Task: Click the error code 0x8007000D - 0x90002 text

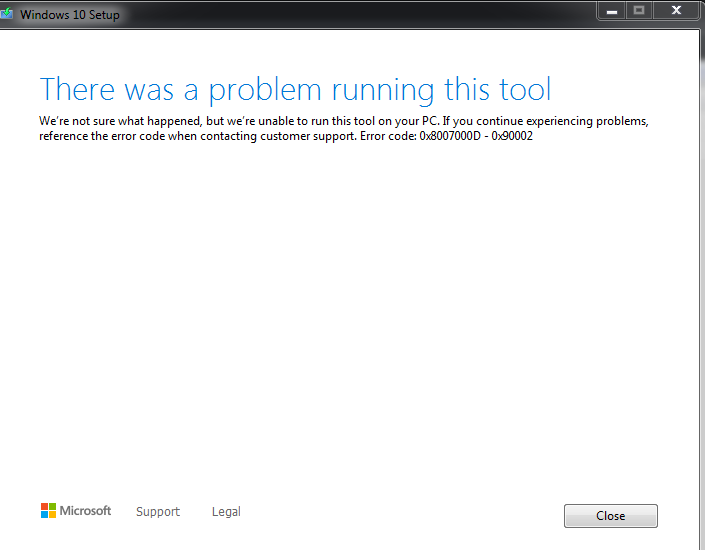Action: point(476,136)
